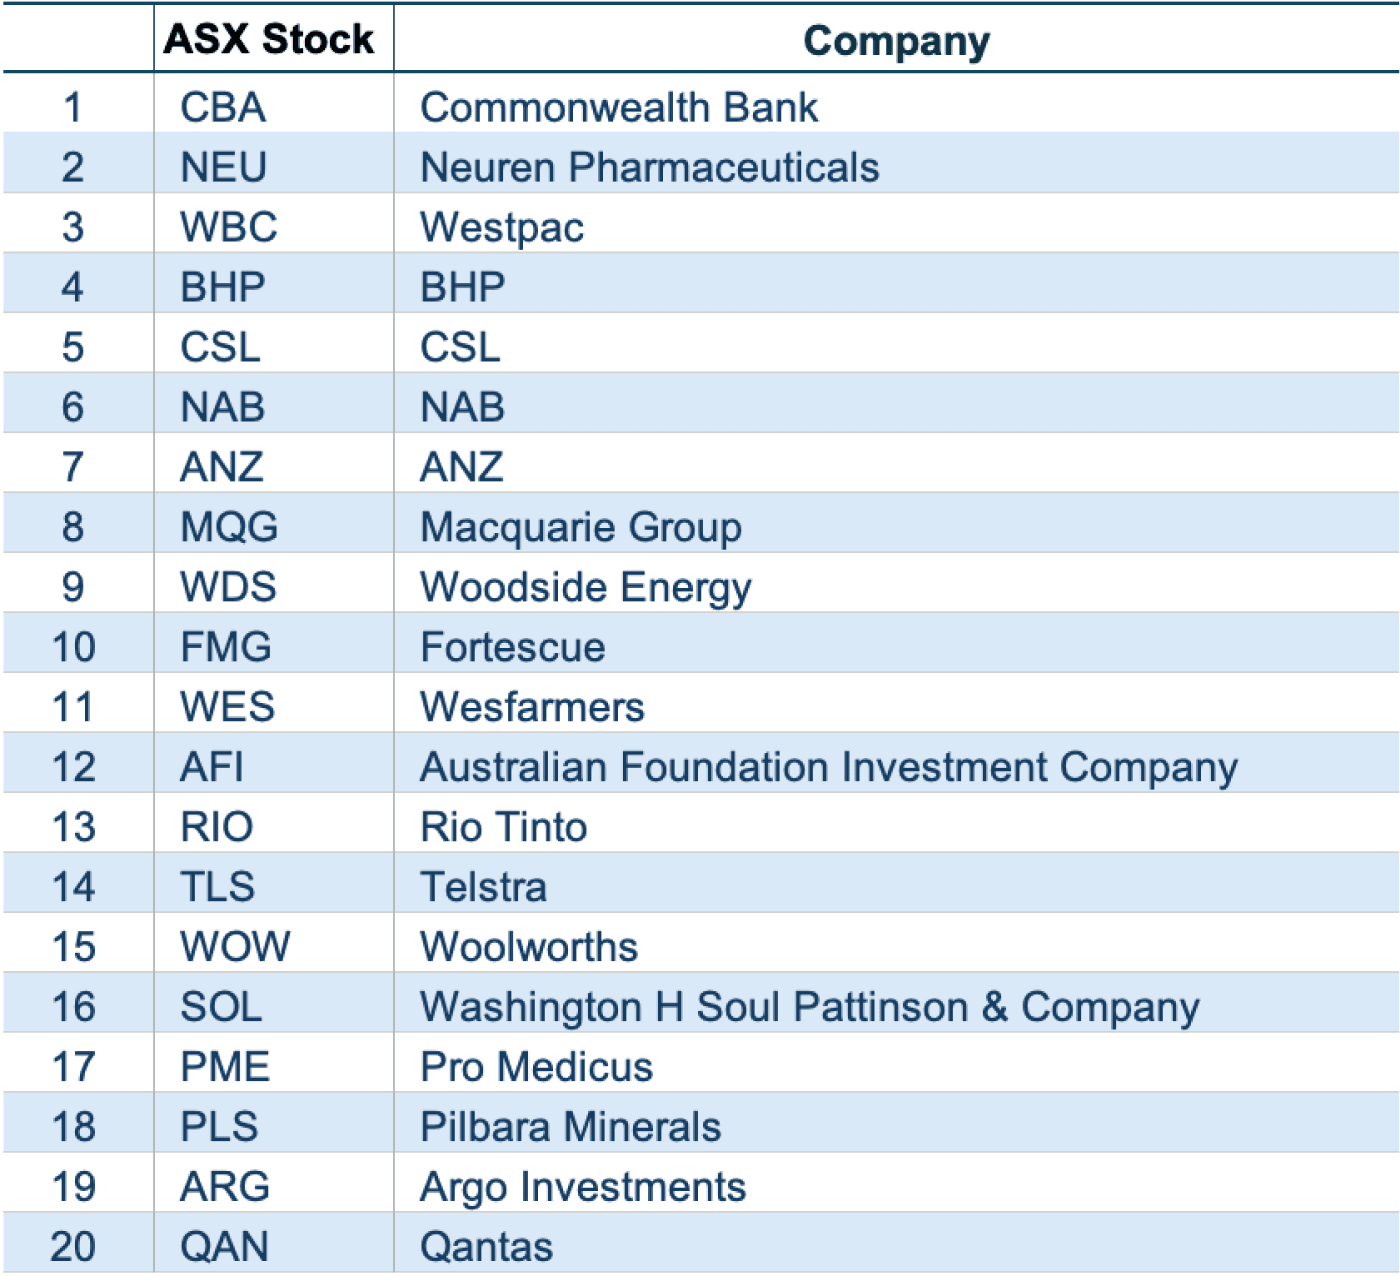1400x1276 pixels.
Task: Click the "Commonwealth Bank" company name
Action: pyautogui.click(x=619, y=107)
